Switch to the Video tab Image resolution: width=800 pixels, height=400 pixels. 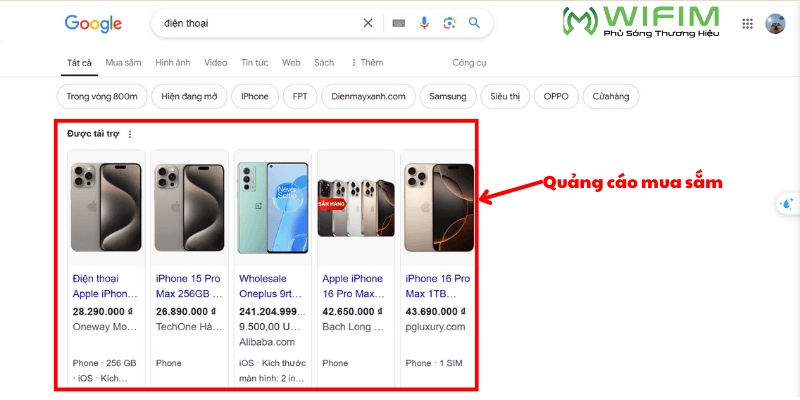[x=216, y=63]
